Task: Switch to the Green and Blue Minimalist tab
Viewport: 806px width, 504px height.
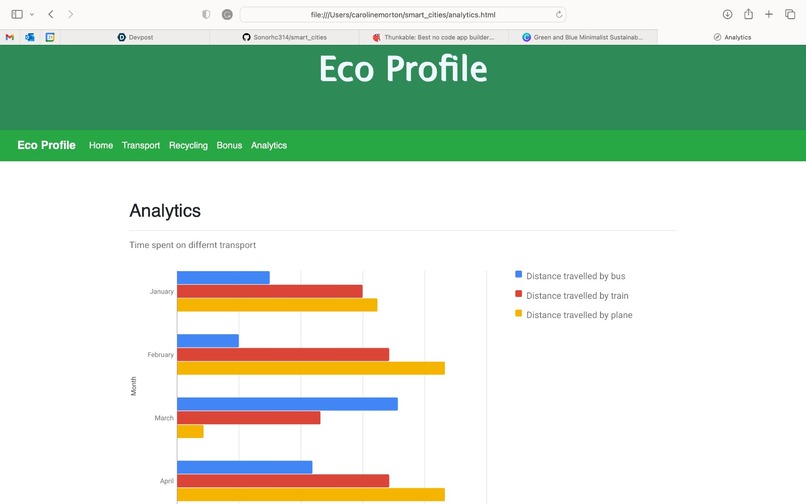Action: click(582, 37)
